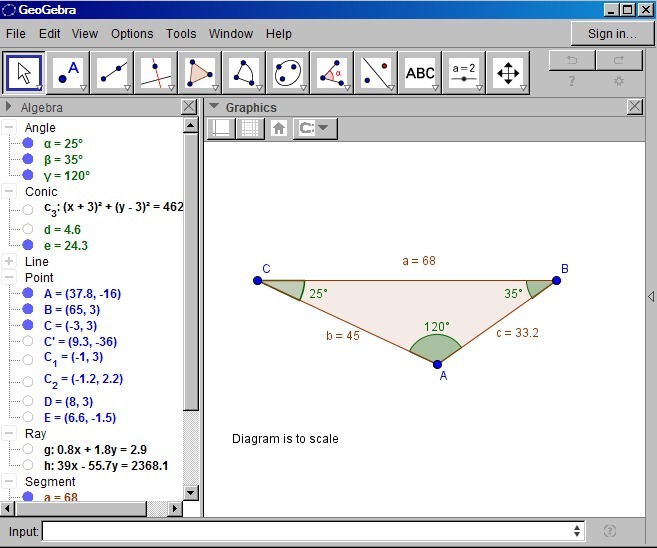Hide point A = (37.8, -16)
Viewport: 657px width, 548px height.
click(x=28, y=293)
